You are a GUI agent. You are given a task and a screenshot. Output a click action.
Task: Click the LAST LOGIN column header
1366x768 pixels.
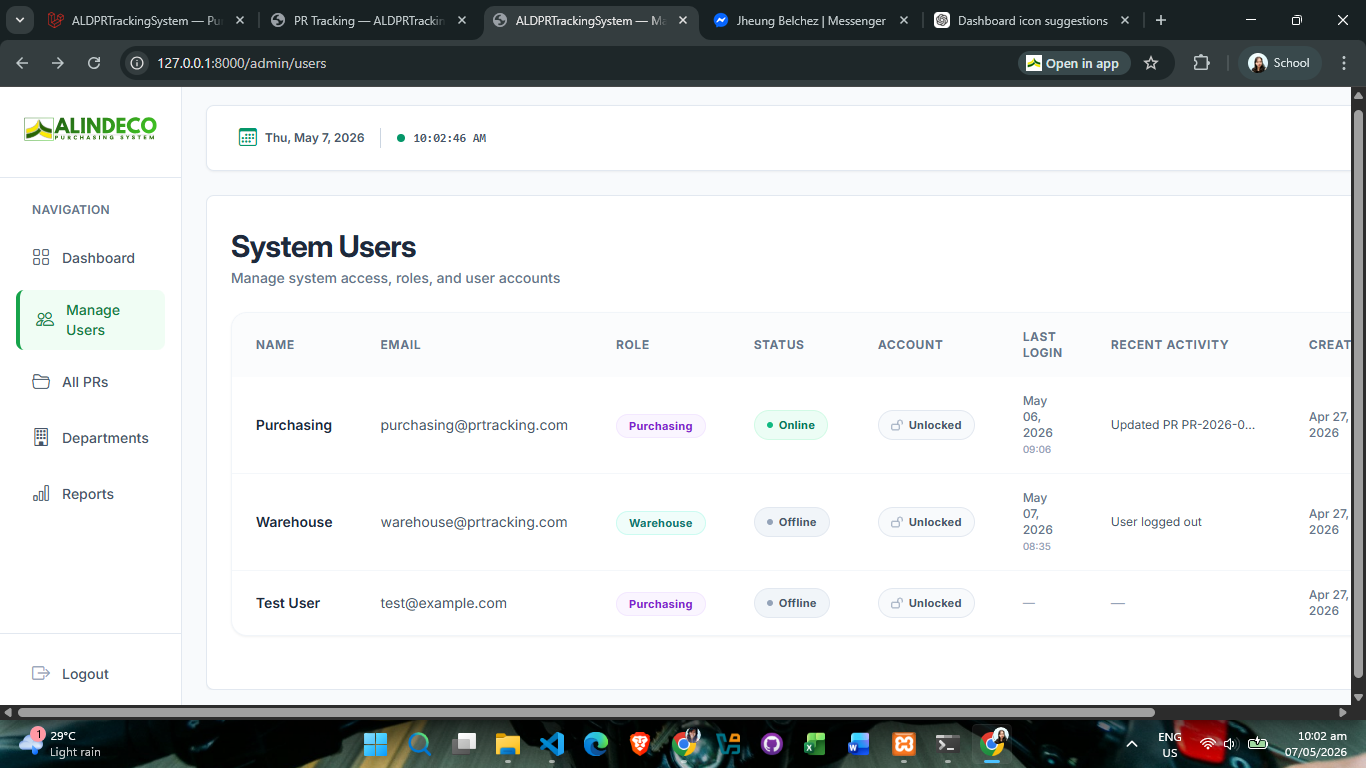pos(1042,345)
